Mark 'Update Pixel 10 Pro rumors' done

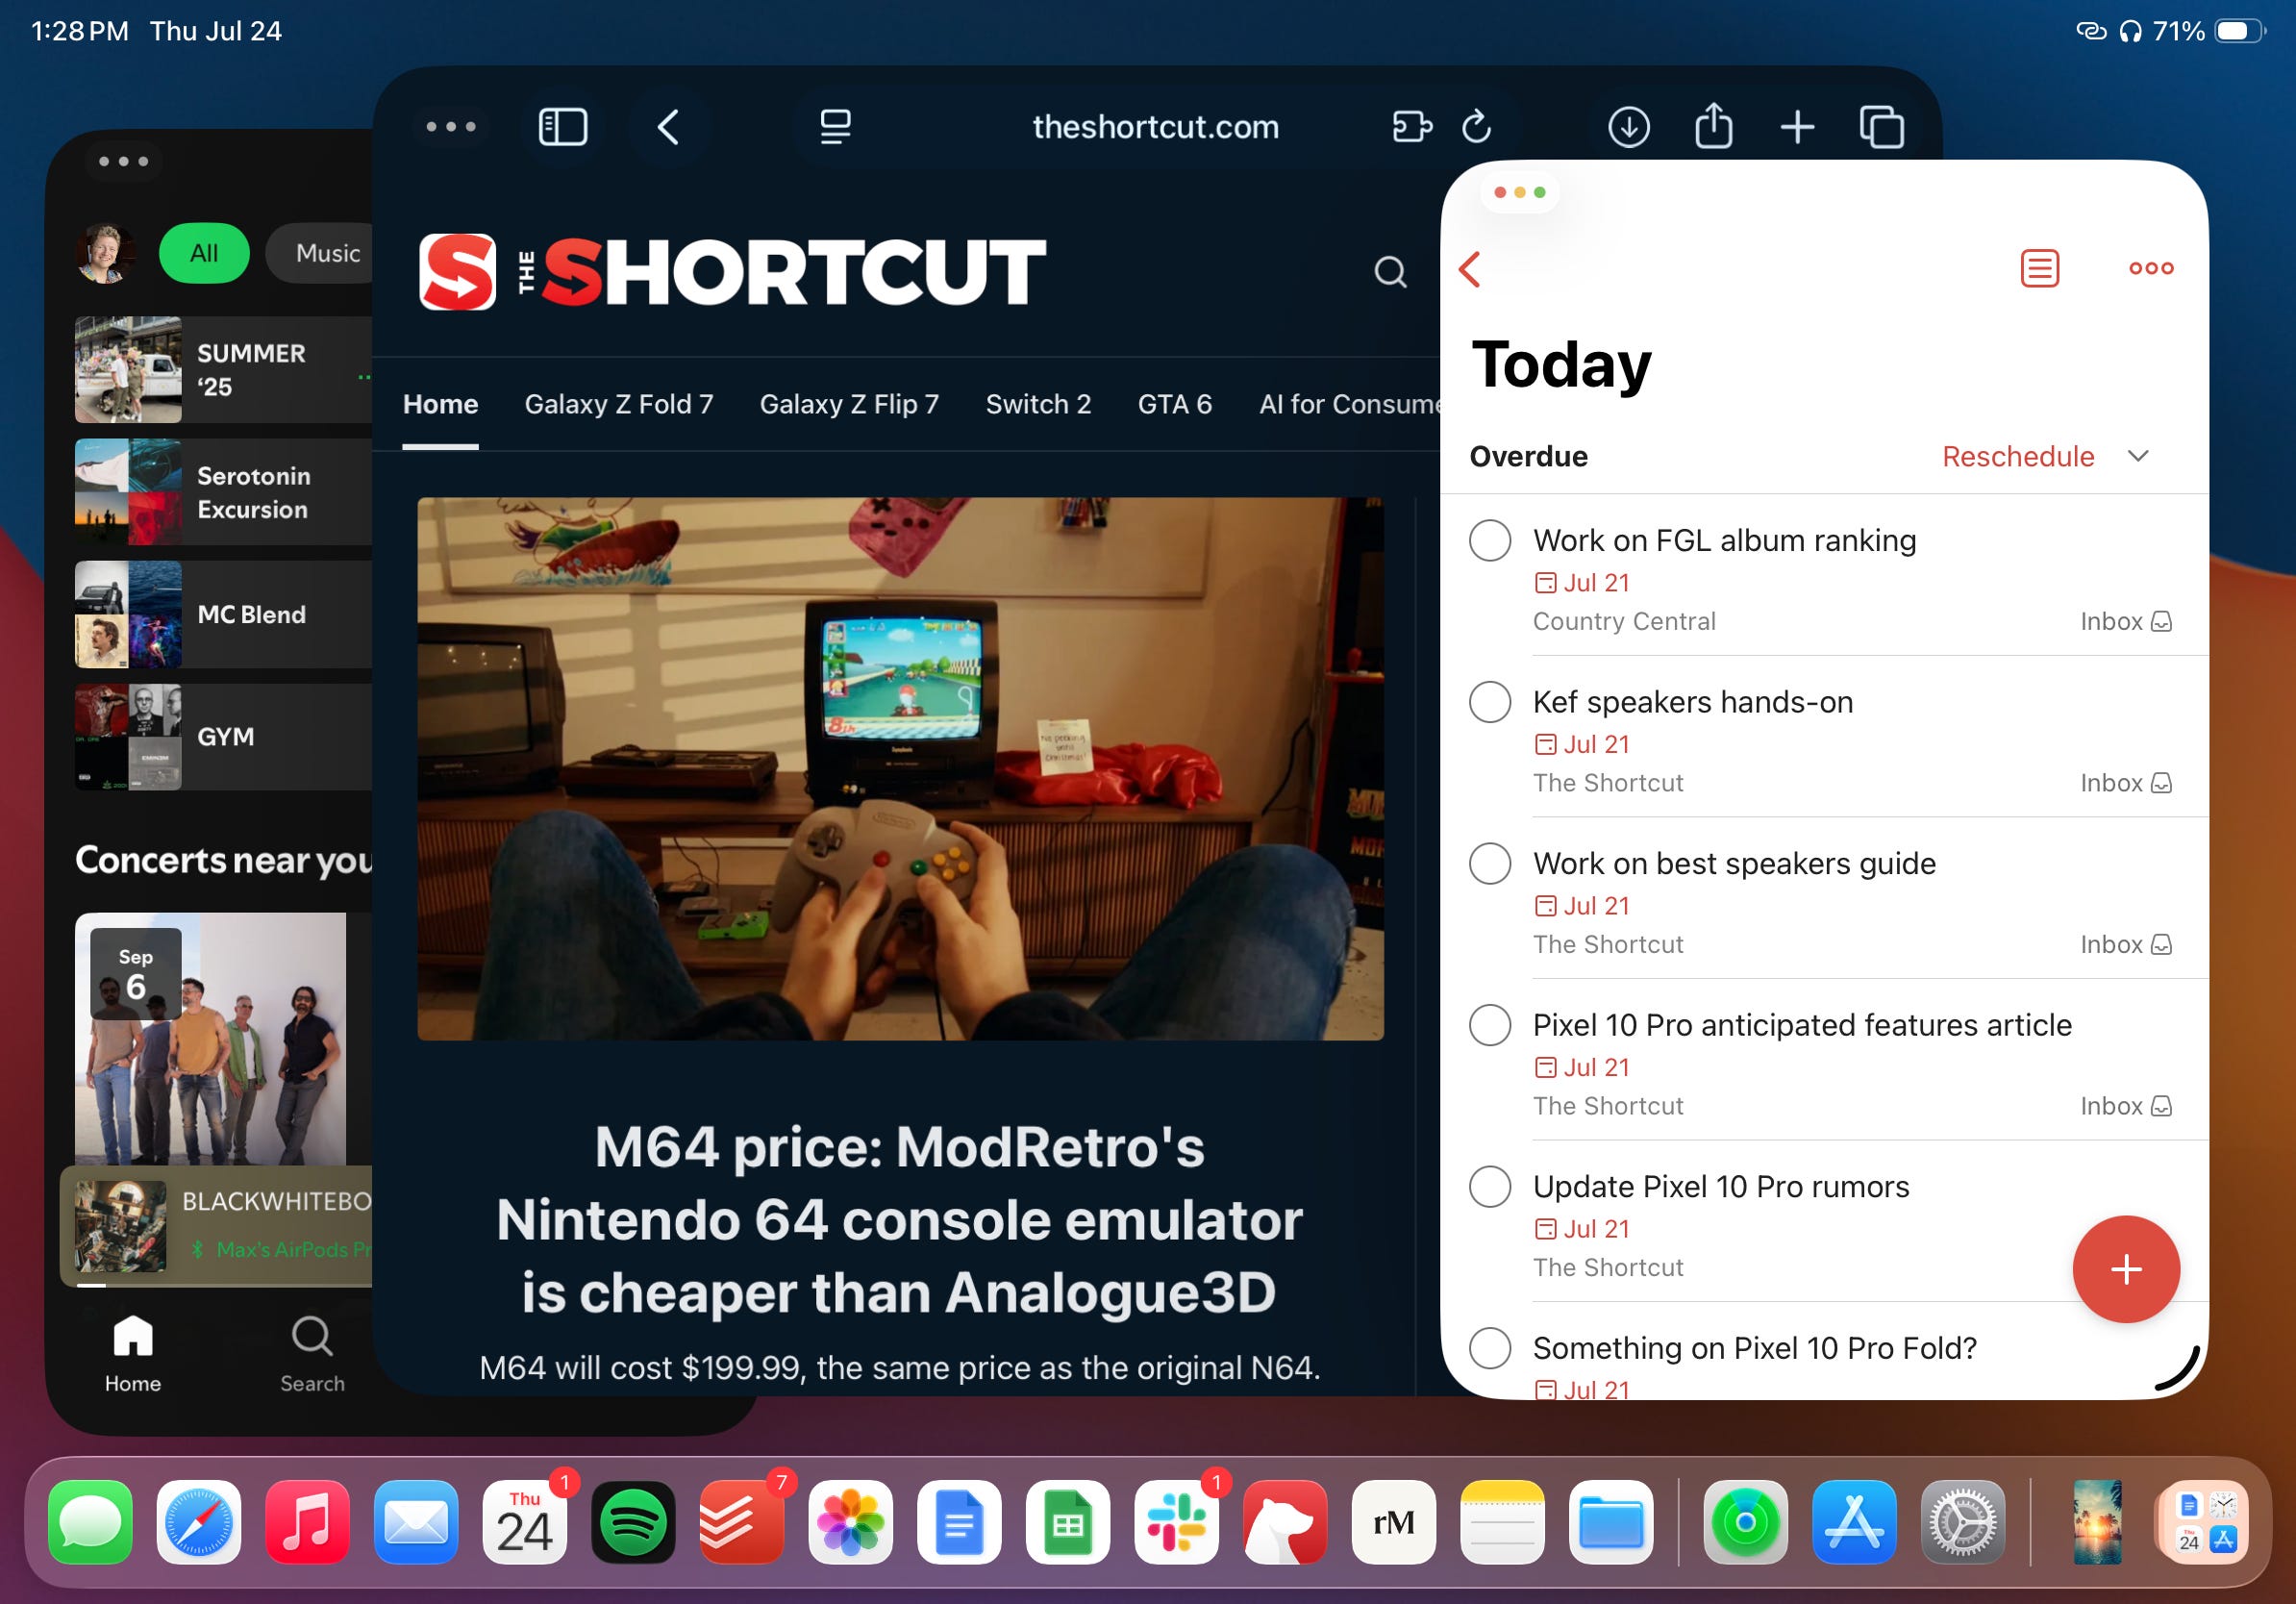click(1490, 1186)
